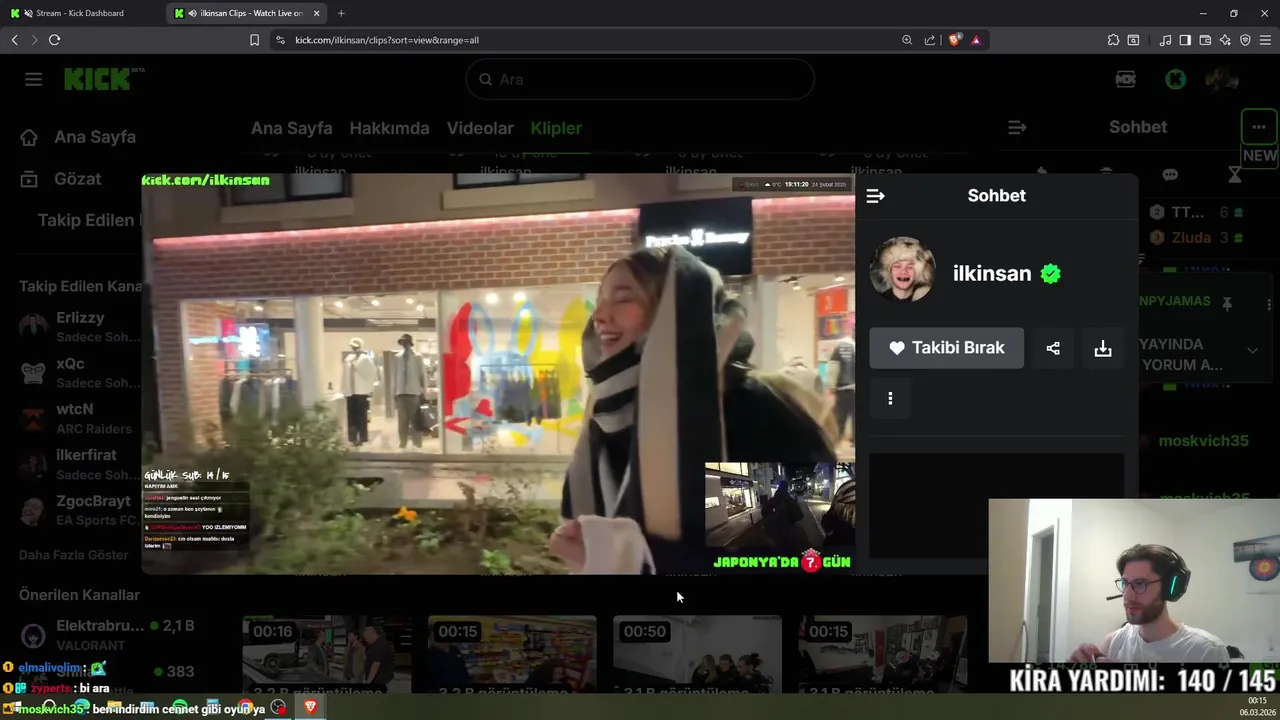Screen dimensions: 1280x720
Task: Open OBS in Windows taskbar
Action: [278, 707]
